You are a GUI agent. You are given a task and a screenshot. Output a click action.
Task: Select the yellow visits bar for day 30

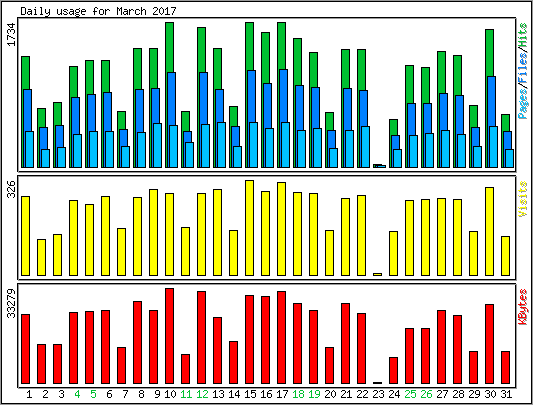[489, 231]
